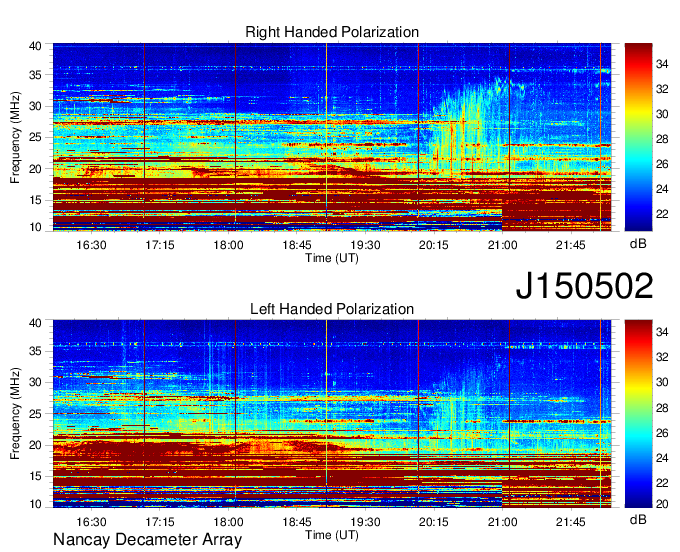Screen dimensions: 680x552
Task: Click 26 on the bottom colorbar scale
Action: tap(662, 433)
